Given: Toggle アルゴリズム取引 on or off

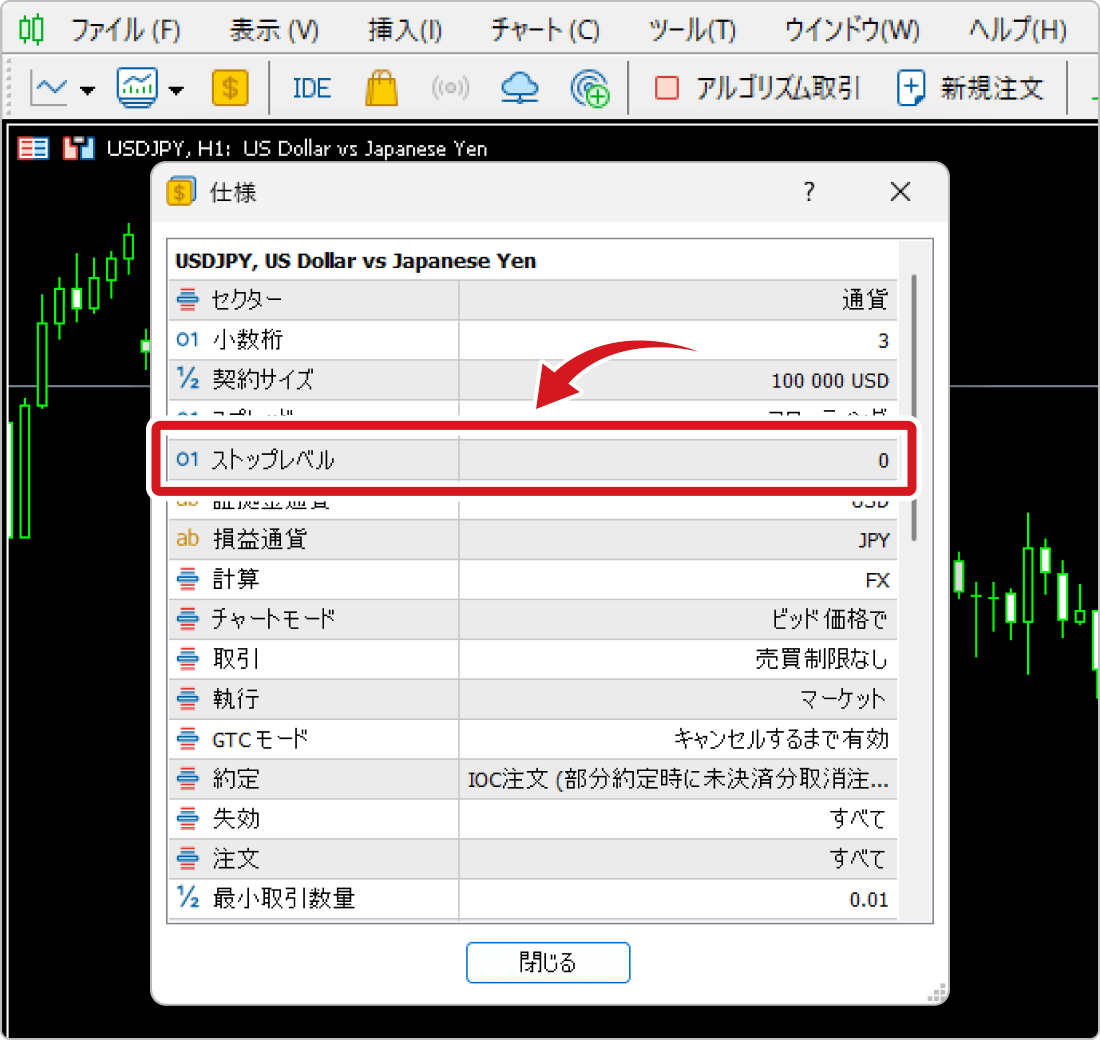Looking at the screenshot, I should pyautogui.click(x=757, y=89).
